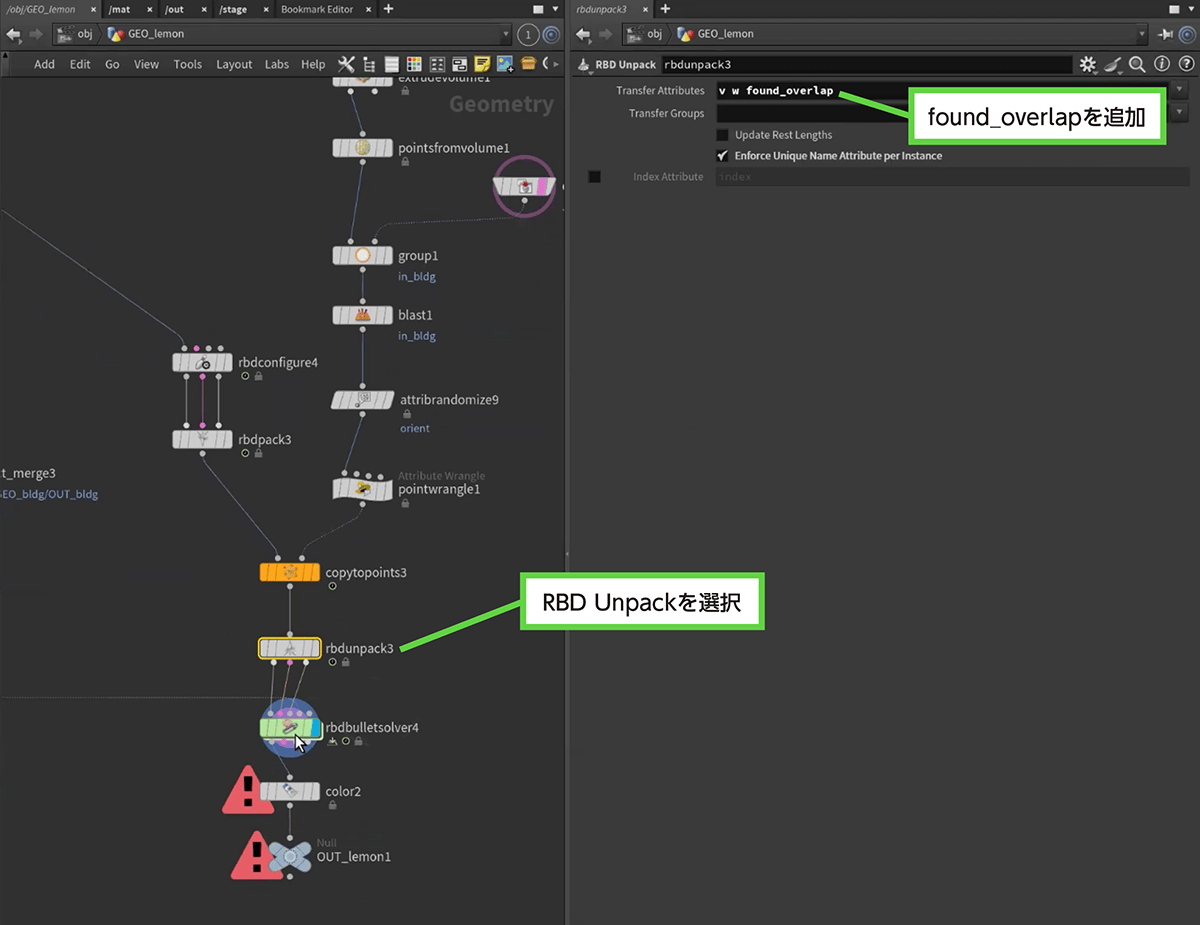Click the magnifier search icon in parameter pane
The image size is (1200, 925).
pos(1137,65)
